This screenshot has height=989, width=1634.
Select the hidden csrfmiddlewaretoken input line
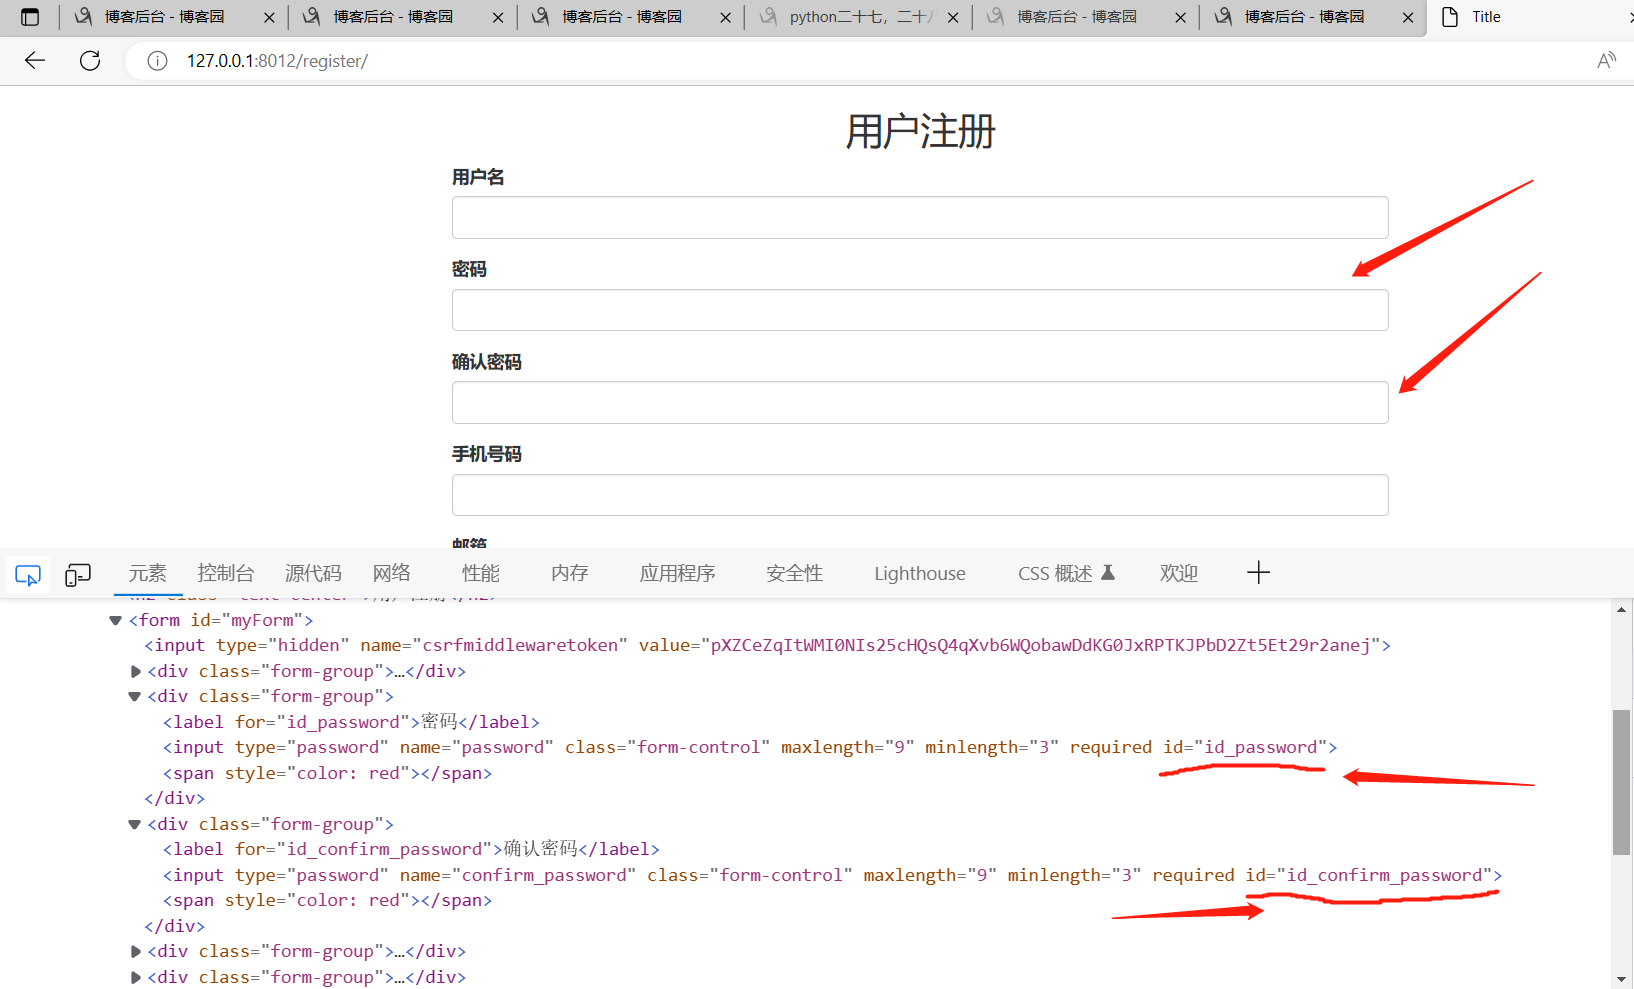(x=767, y=645)
